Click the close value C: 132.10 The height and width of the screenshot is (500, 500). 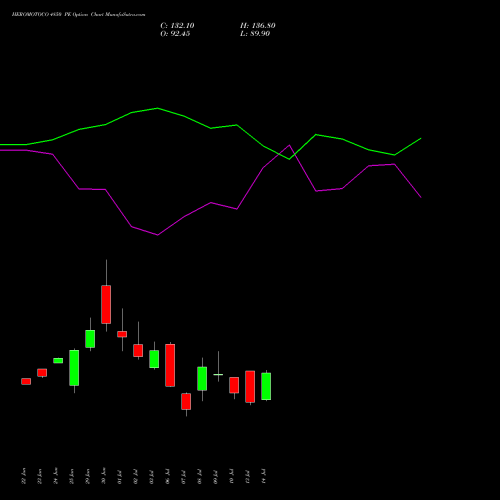(177, 26)
